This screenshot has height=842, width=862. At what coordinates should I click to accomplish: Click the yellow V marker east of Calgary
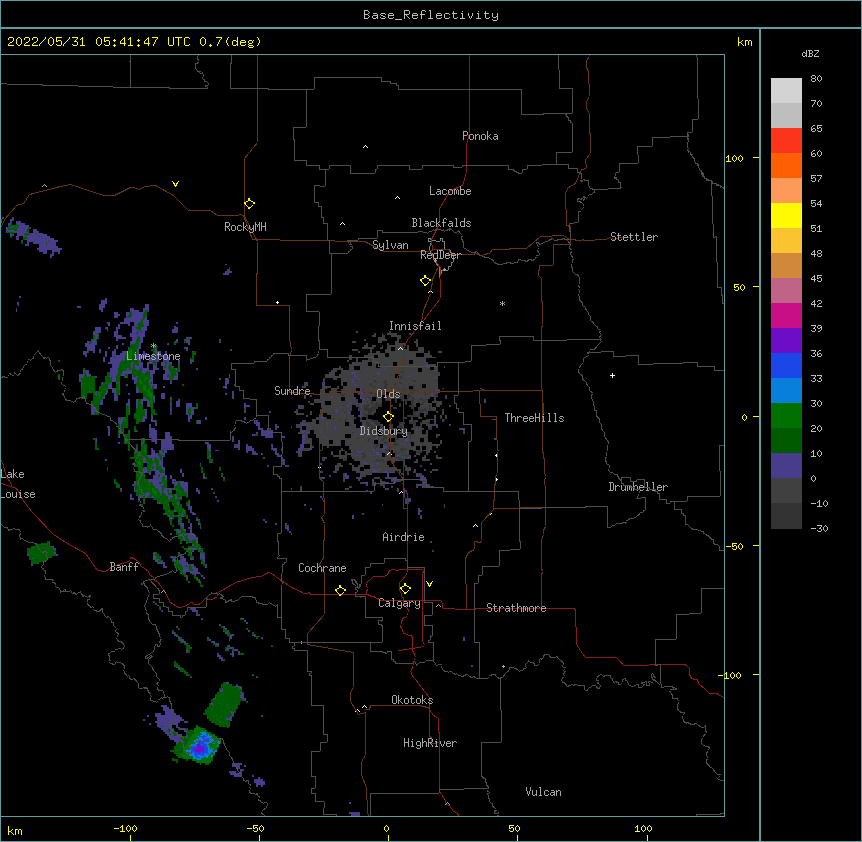pyautogui.click(x=429, y=584)
